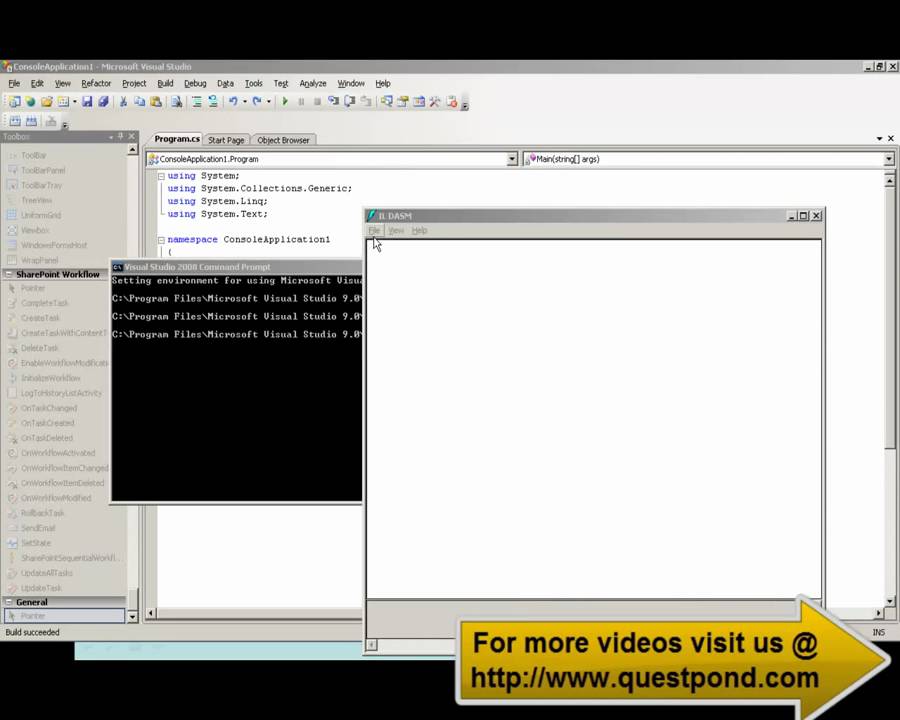Click the Break All pause icon

pos(301,102)
